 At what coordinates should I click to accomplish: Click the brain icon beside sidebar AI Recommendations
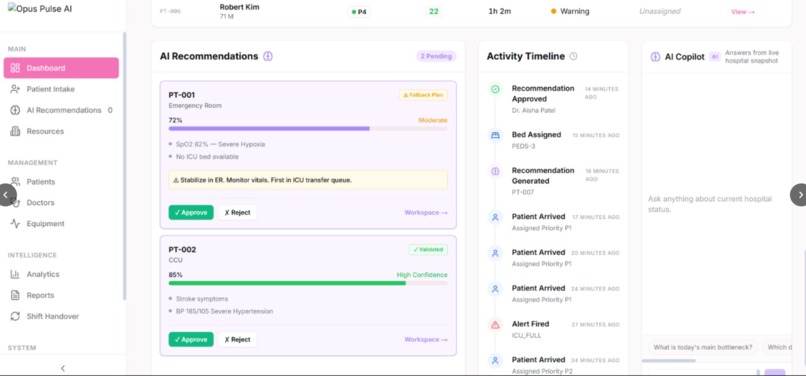pyautogui.click(x=15, y=110)
